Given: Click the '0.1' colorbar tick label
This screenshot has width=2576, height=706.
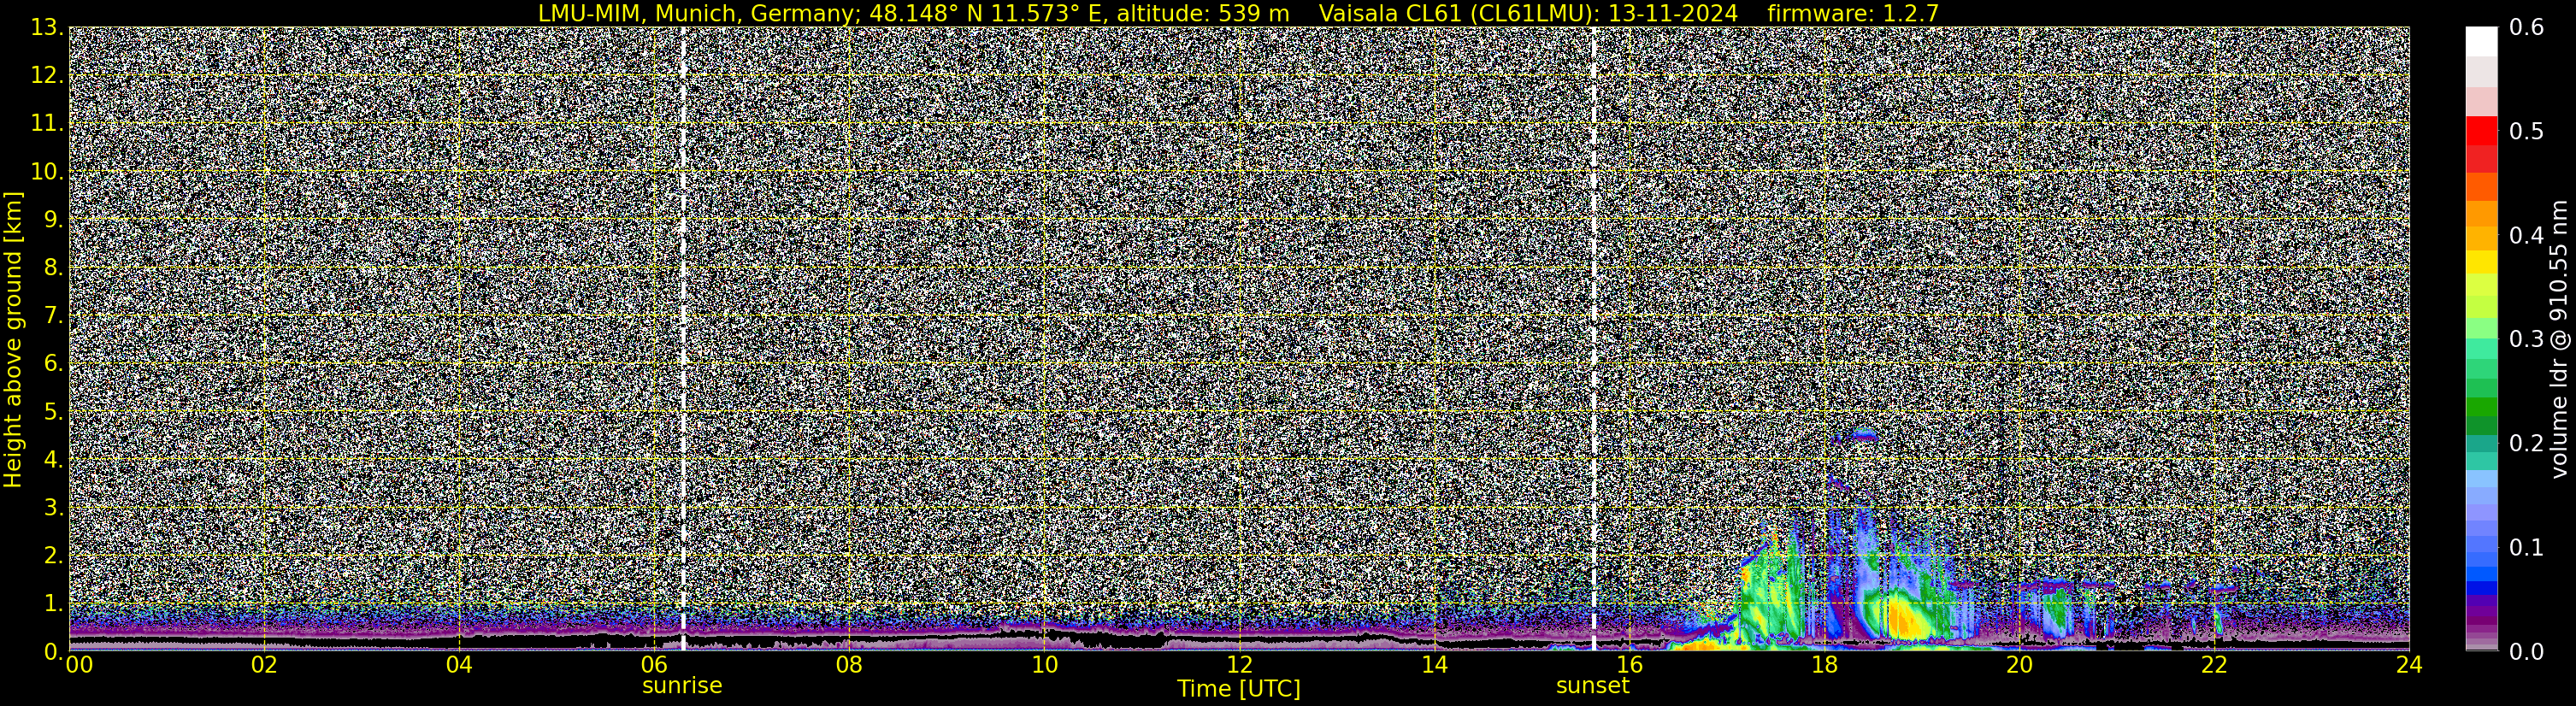Looking at the screenshot, I should [x=2527, y=547].
